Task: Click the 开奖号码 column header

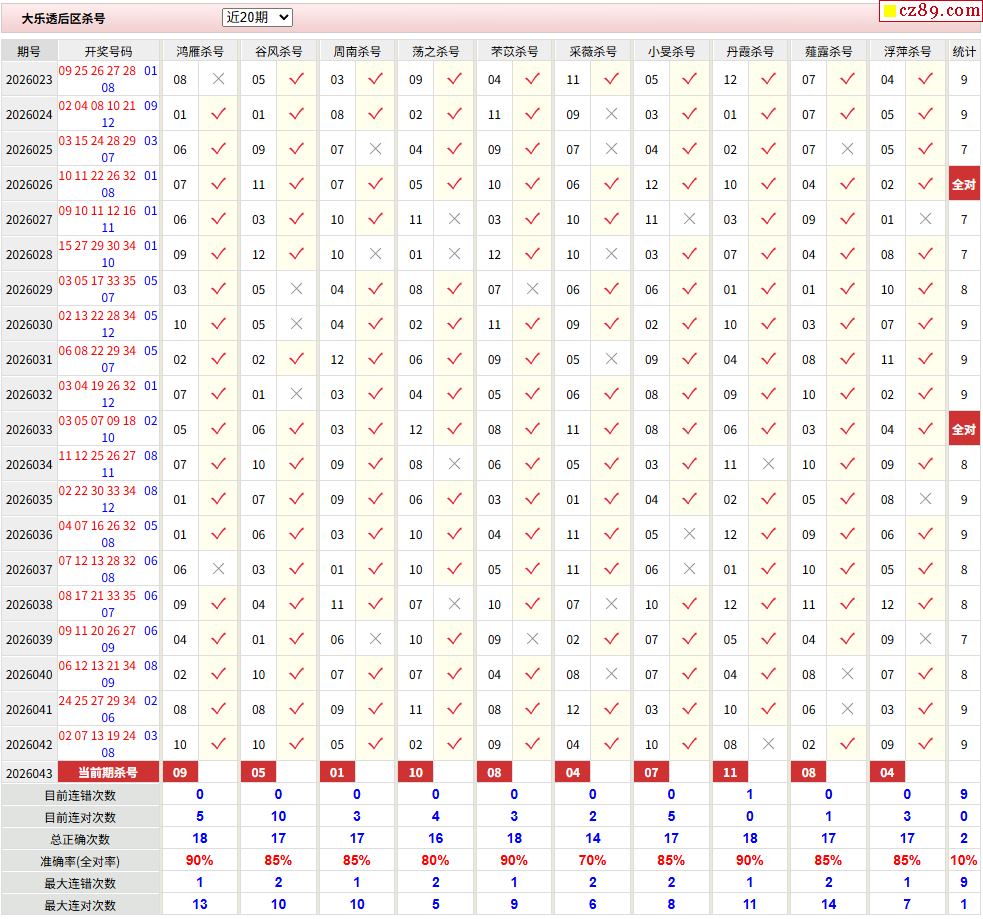Action: (x=108, y=51)
